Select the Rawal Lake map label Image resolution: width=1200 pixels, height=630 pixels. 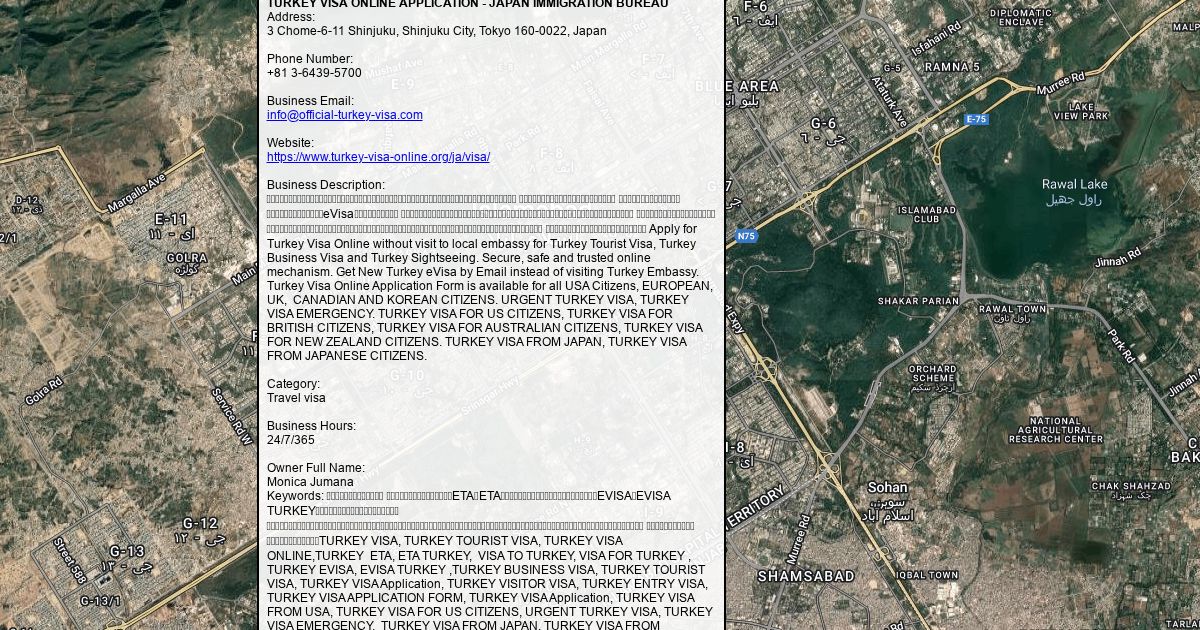tap(1074, 184)
